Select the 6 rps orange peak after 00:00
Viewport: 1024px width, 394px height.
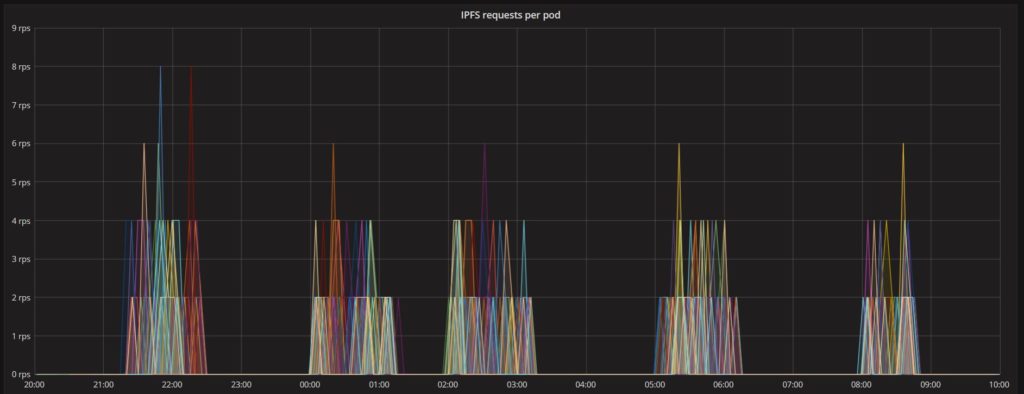(x=333, y=144)
